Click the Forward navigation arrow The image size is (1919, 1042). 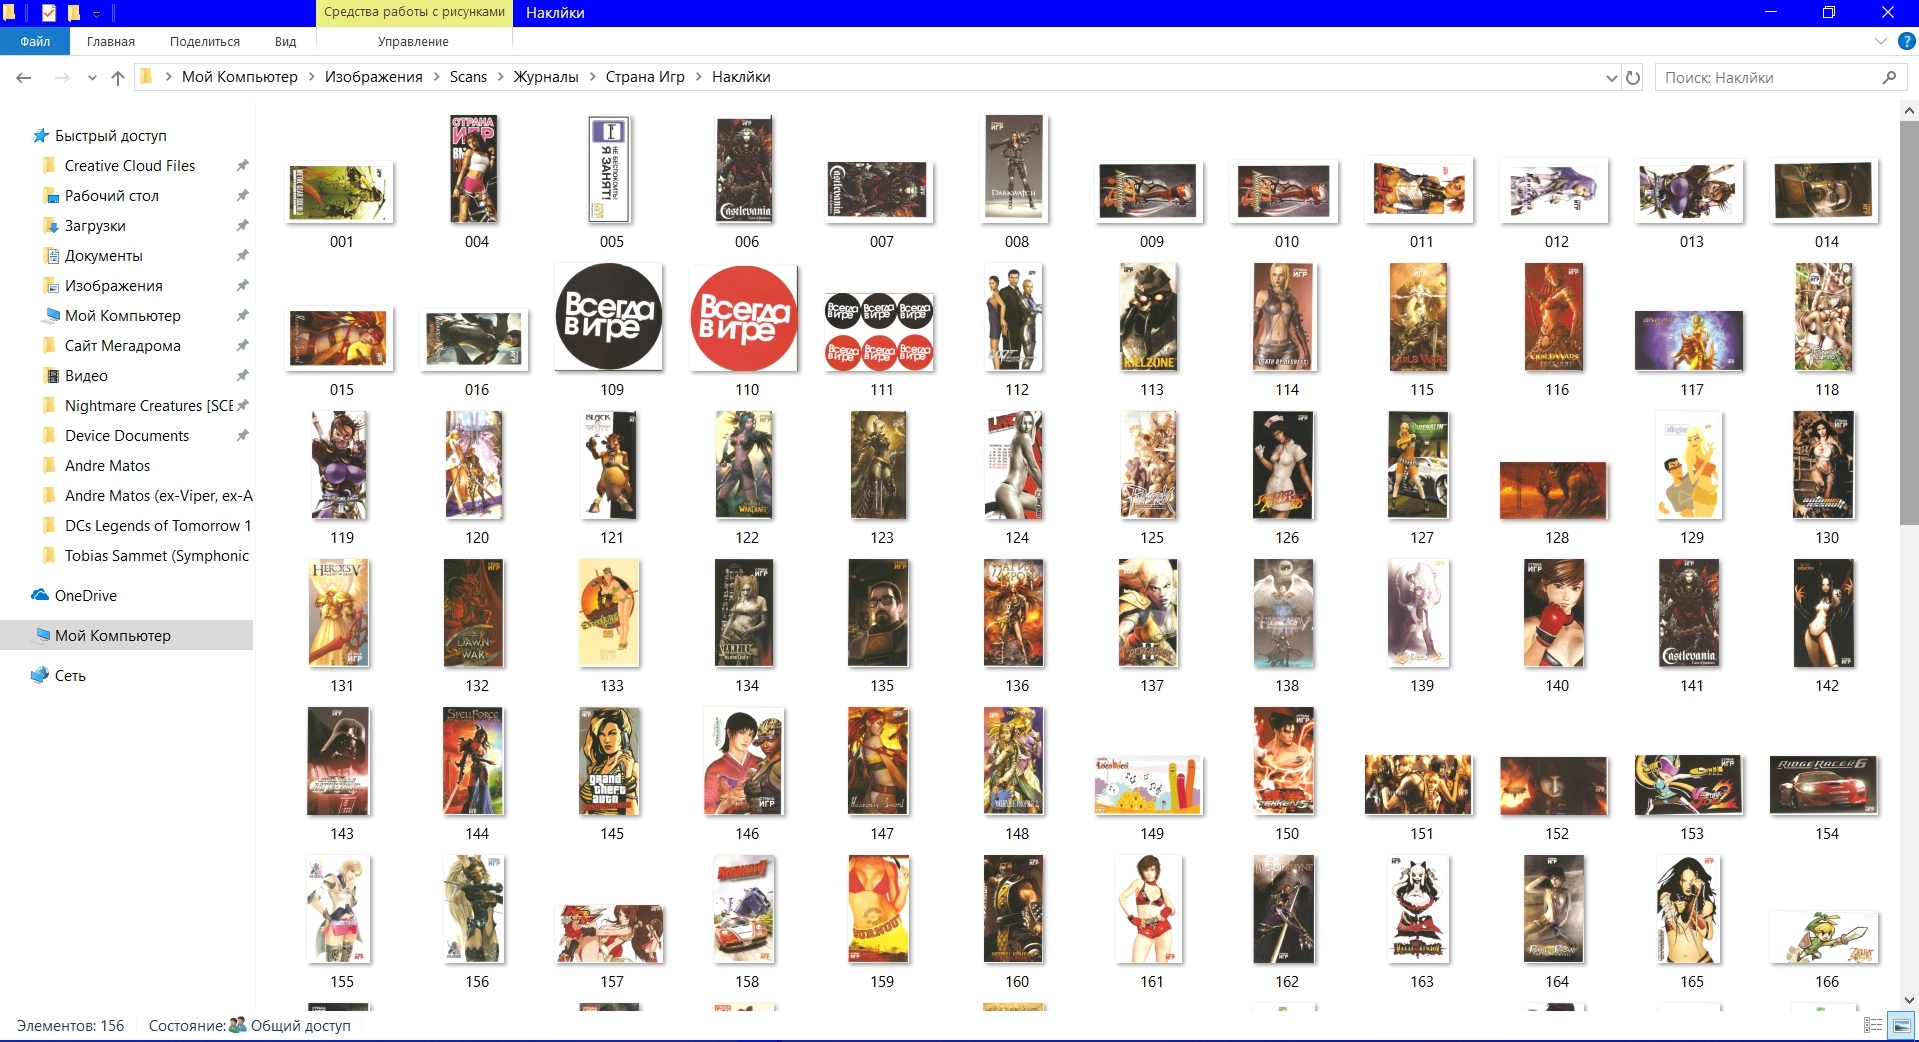point(62,77)
